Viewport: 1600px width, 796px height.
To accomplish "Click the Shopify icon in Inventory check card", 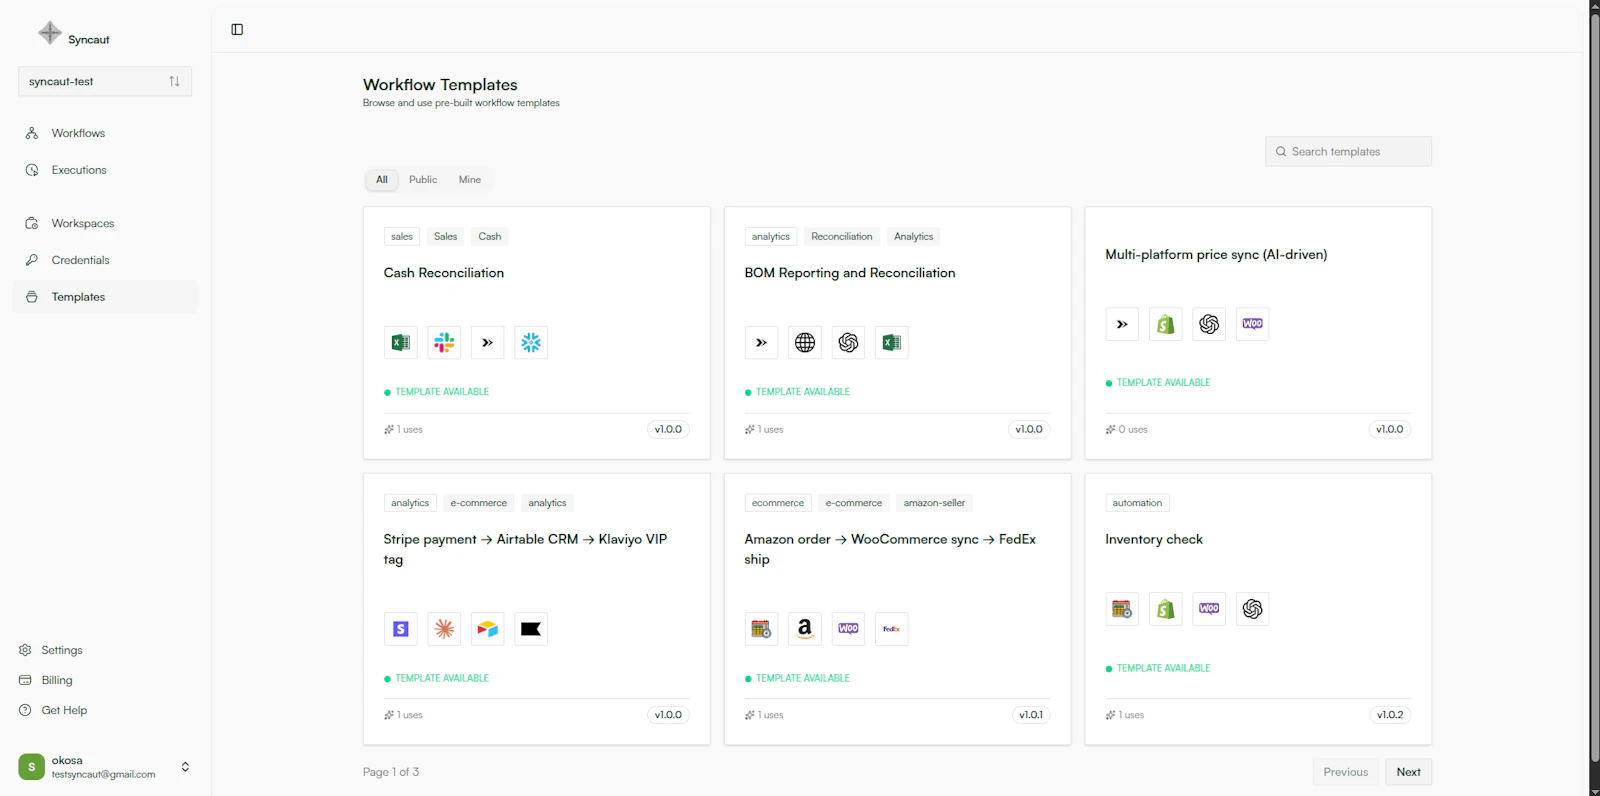I will 1166,609.
